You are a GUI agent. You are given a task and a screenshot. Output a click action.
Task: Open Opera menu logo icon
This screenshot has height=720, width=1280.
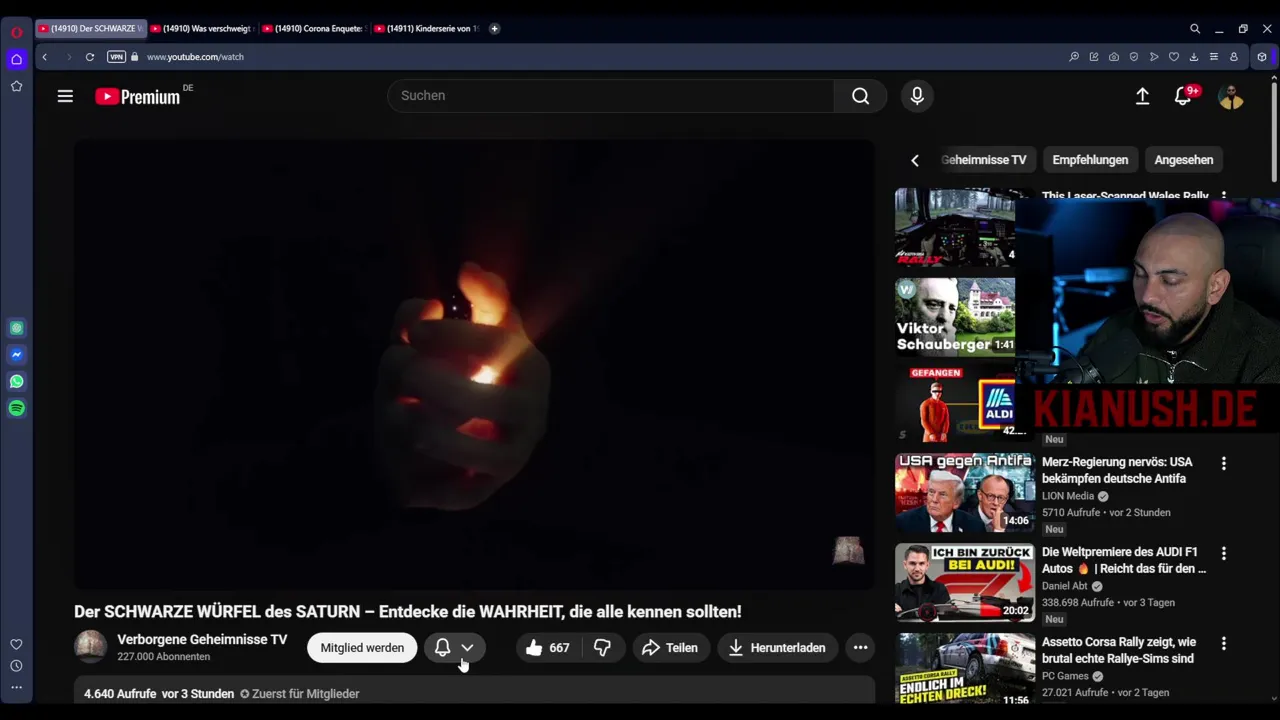coord(16,32)
